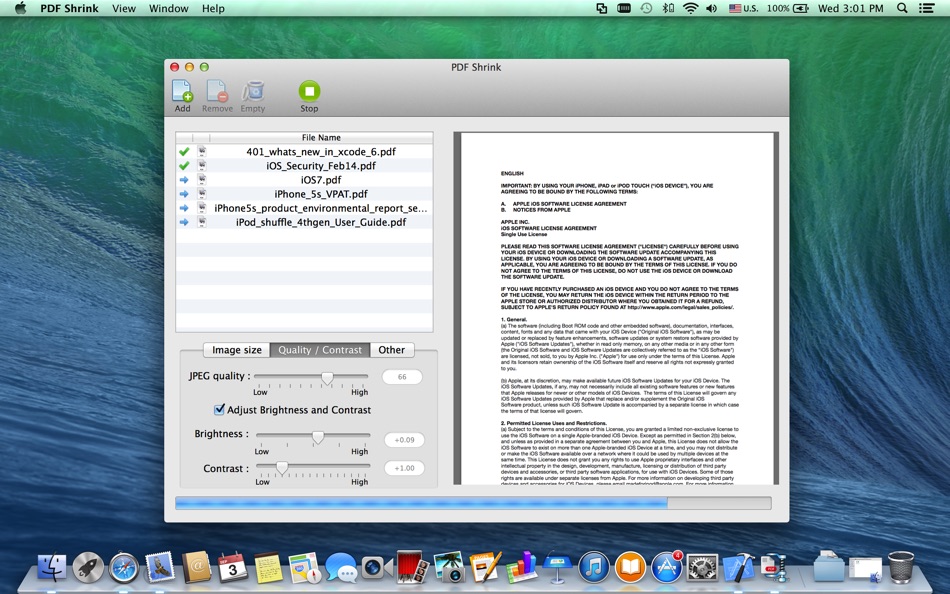Open Calendar icon in the Dock
Viewport: 950px width, 594px height.
click(233, 567)
